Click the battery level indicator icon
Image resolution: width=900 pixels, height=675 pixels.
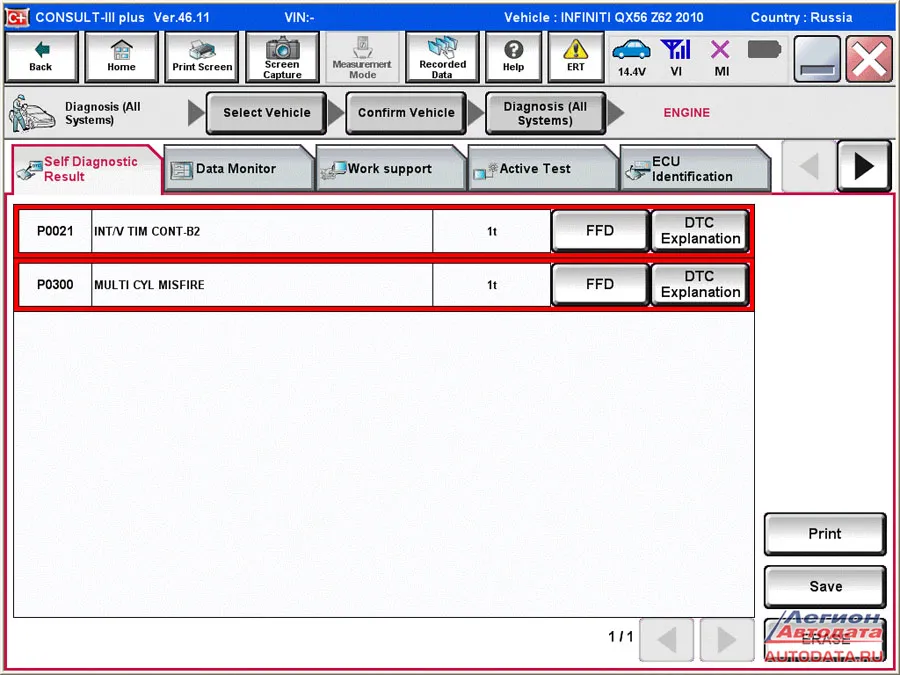[765, 50]
